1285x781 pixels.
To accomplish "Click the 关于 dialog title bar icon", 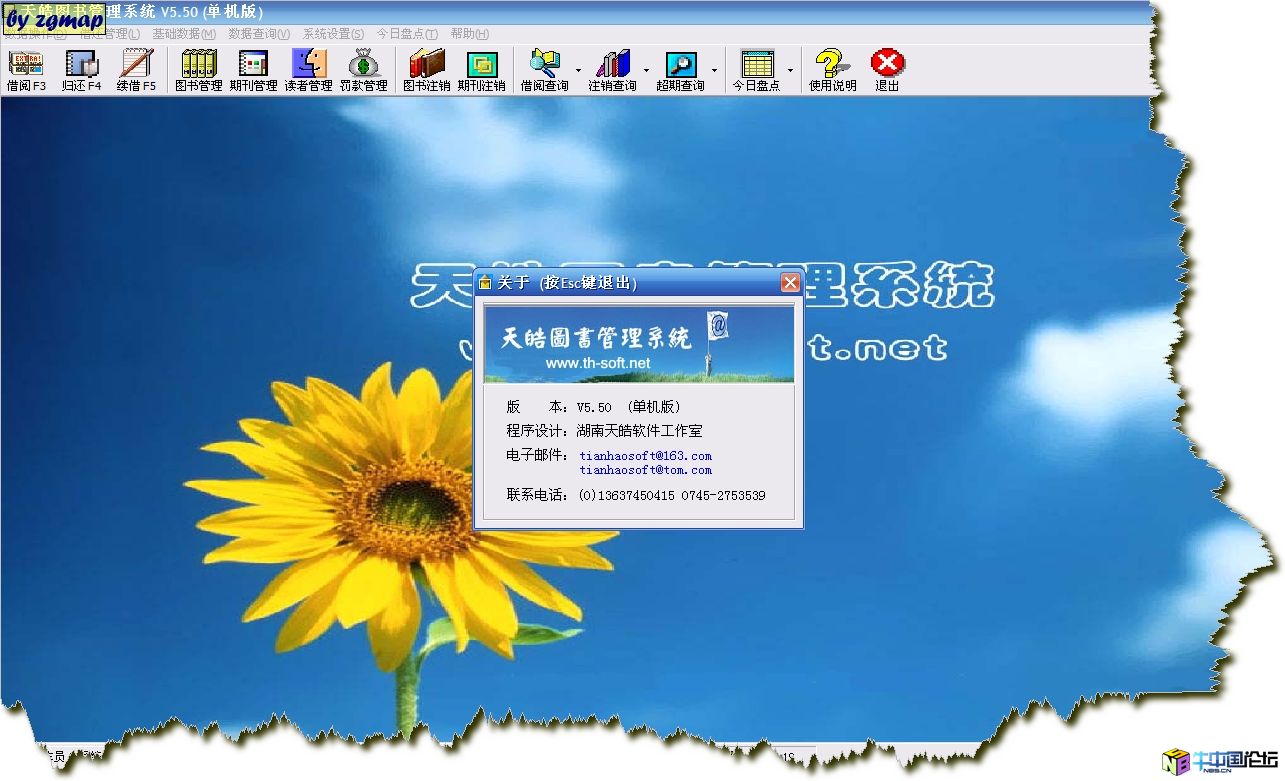I will coord(485,283).
